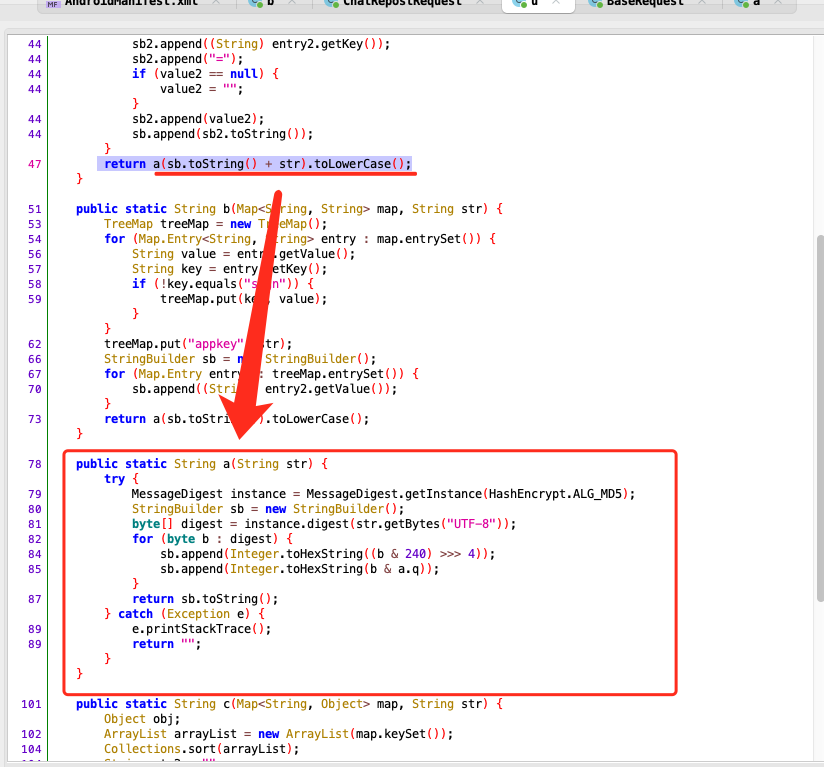Click 'map.entrySet()' on line 54
The height and width of the screenshot is (767, 824).
click(426, 240)
